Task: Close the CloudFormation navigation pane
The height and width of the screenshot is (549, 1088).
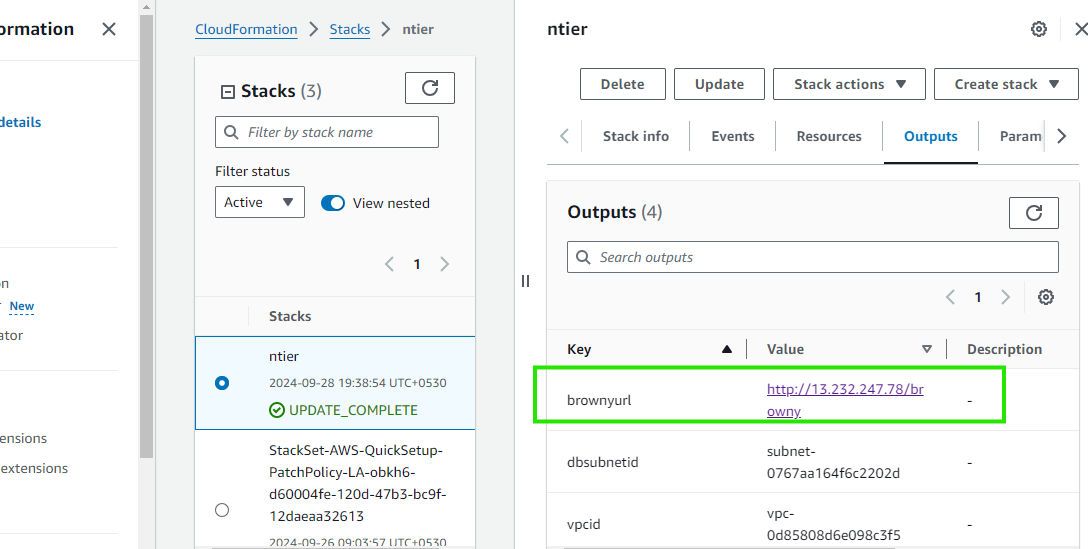Action: coord(109,29)
